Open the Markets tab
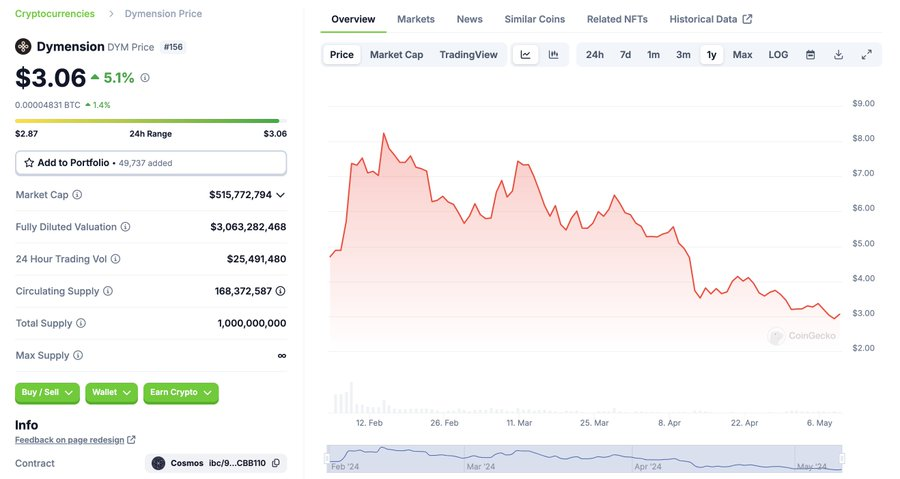The image size is (900, 479). (x=416, y=19)
